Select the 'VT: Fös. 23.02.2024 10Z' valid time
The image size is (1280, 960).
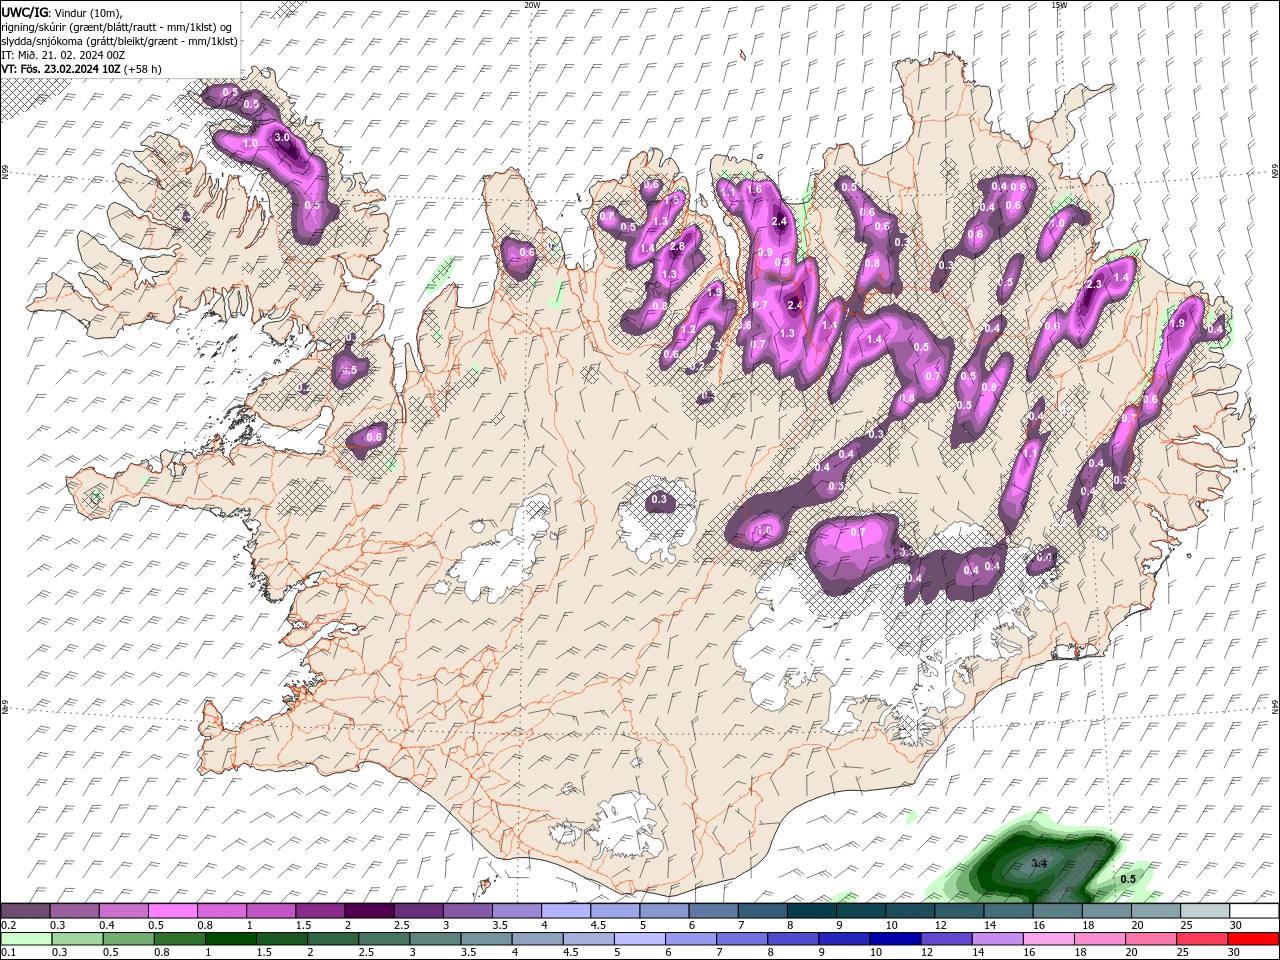click(x=61, y=69)
